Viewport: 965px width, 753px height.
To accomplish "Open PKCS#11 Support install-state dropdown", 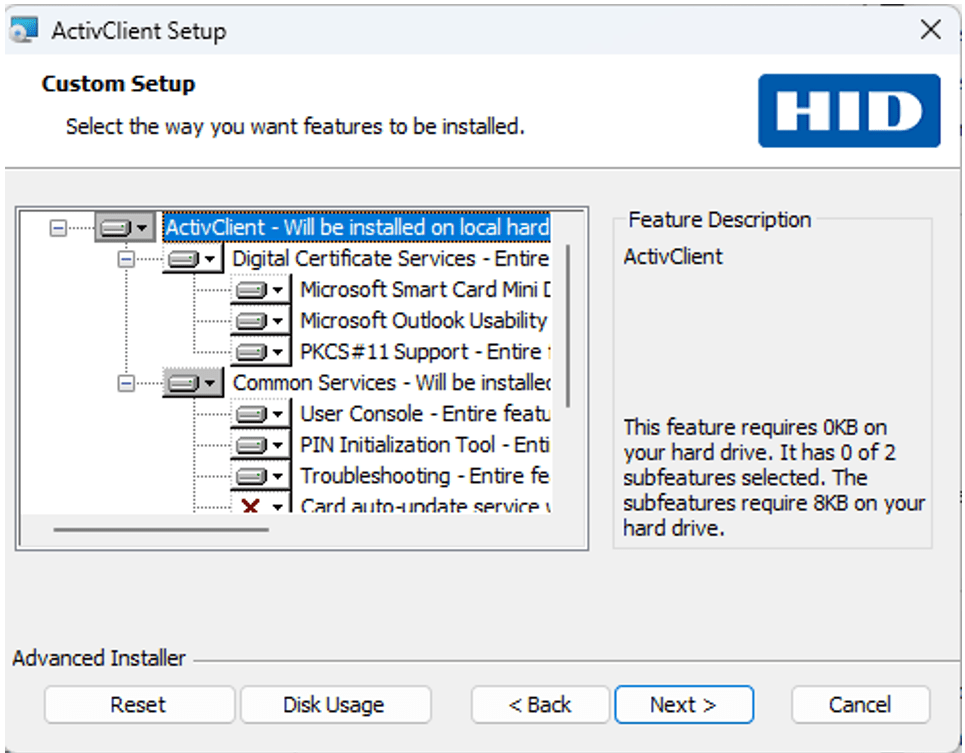I will coord(260,352).
